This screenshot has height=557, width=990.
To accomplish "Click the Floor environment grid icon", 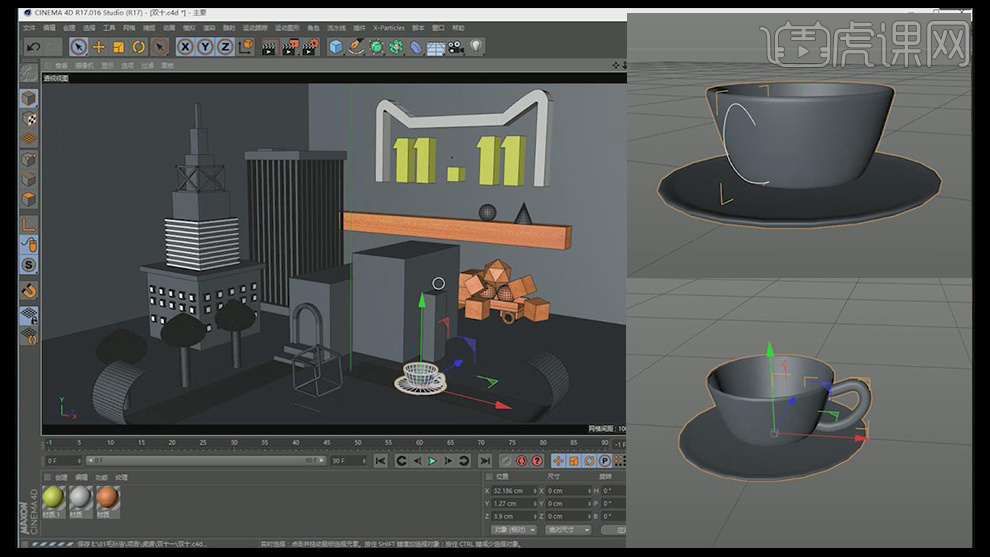I will 436,48.
